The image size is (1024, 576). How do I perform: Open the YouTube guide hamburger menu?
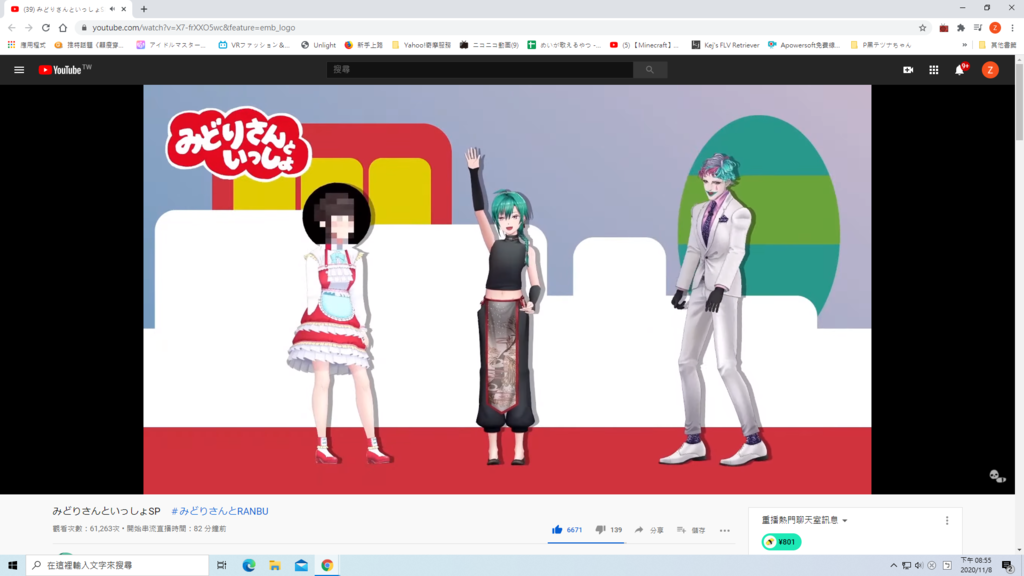click(19, 70)
